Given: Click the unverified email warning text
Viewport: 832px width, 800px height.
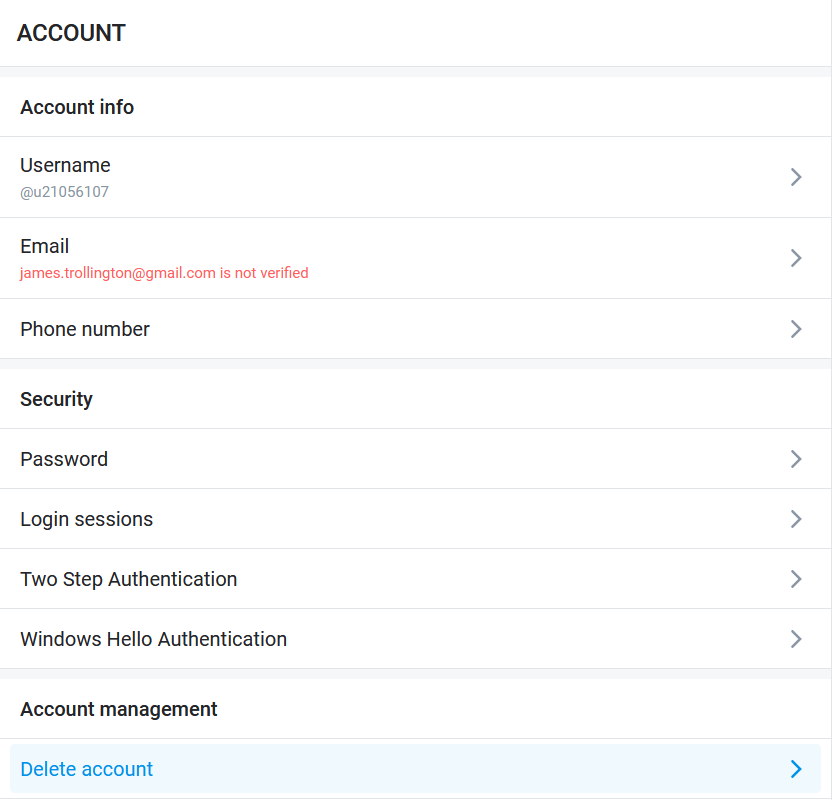Looking at the screenshot, I should [164, 273].
